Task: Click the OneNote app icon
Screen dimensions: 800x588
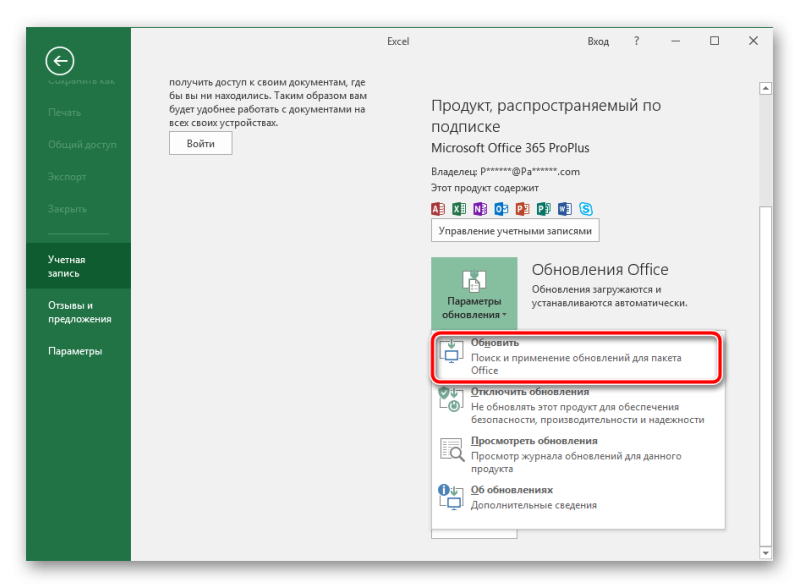Action: [480, 209]
